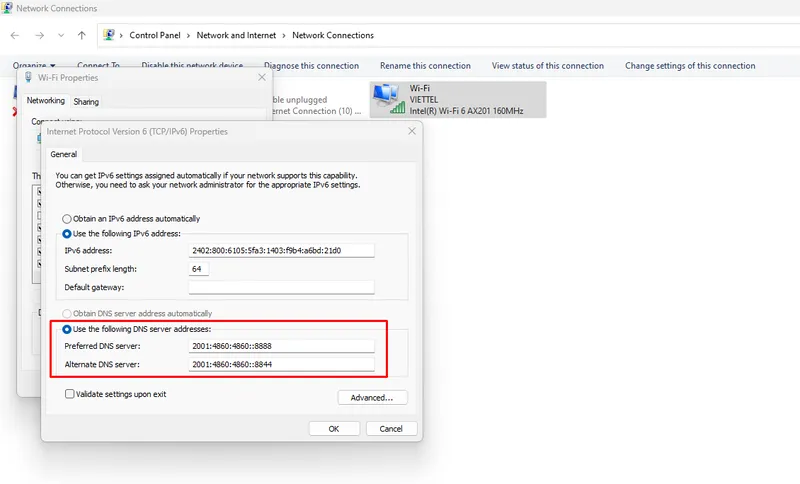
Task: Click the Control Panel icon in address bar
Action: pyautogui.click(x=109, y=35)
